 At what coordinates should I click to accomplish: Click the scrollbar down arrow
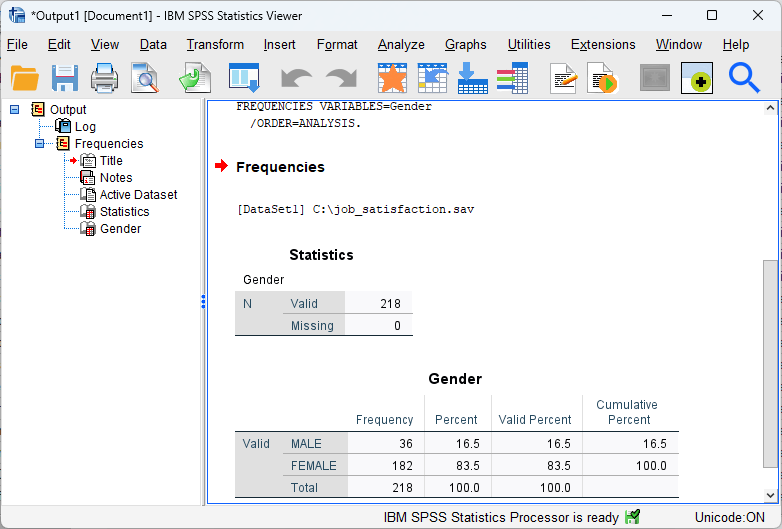[771, 496]
